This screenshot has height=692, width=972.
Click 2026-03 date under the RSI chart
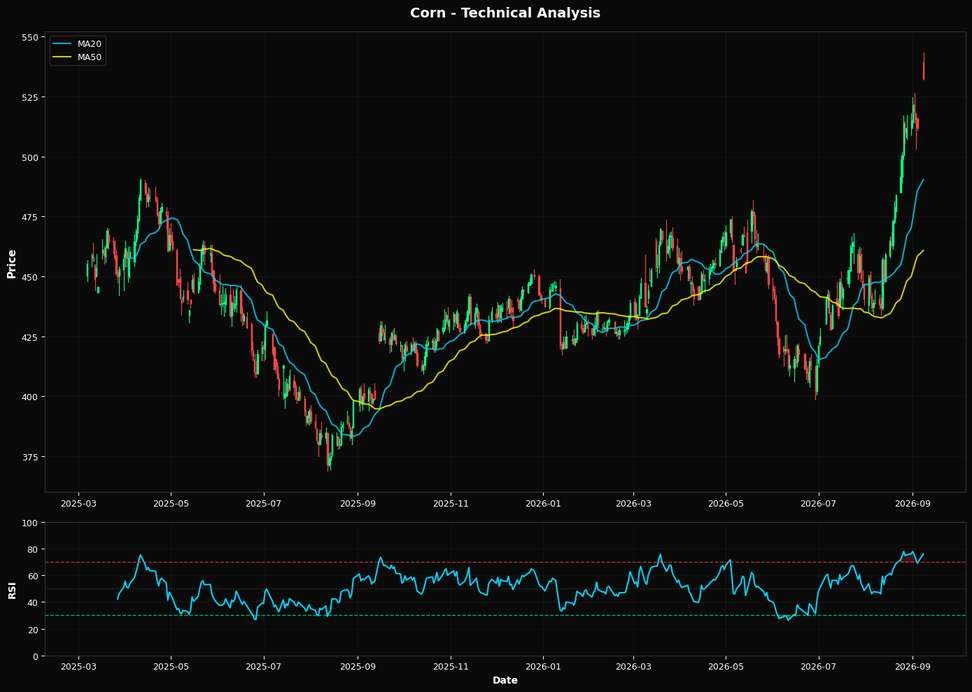point(634,667)
